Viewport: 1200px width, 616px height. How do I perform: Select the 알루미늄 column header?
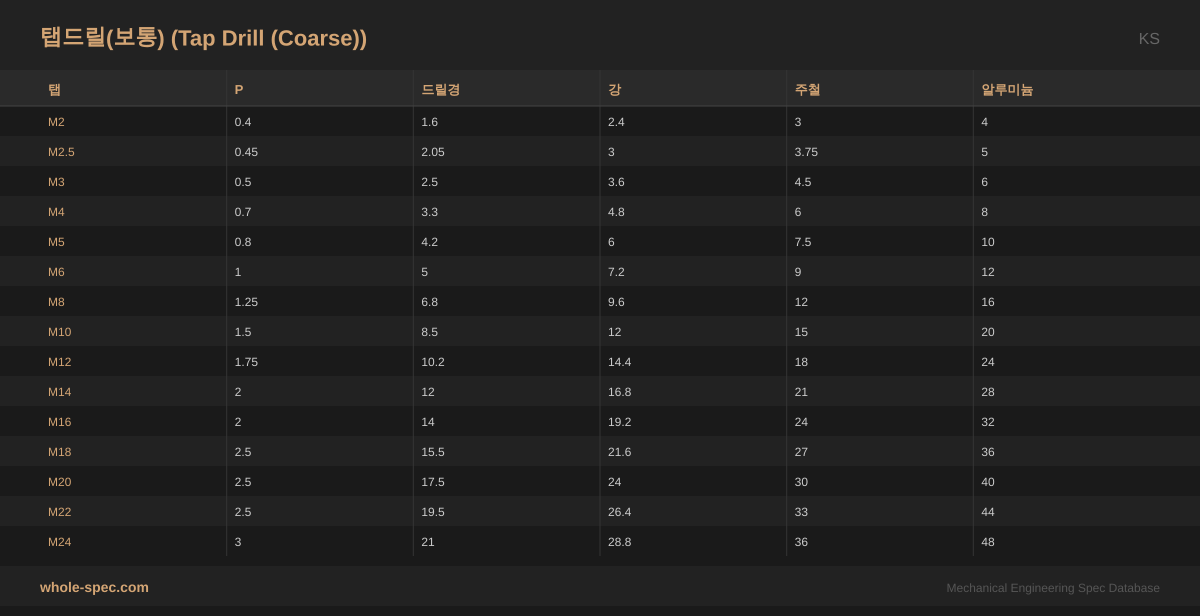(x=1006, y=90)
